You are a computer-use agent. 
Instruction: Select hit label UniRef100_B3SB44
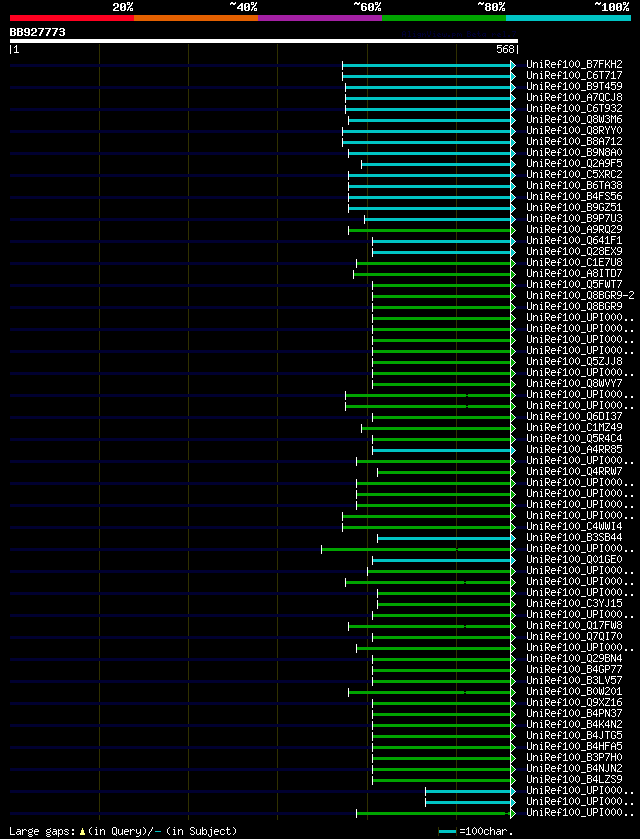pyautogui.click(x=574, y=538)
